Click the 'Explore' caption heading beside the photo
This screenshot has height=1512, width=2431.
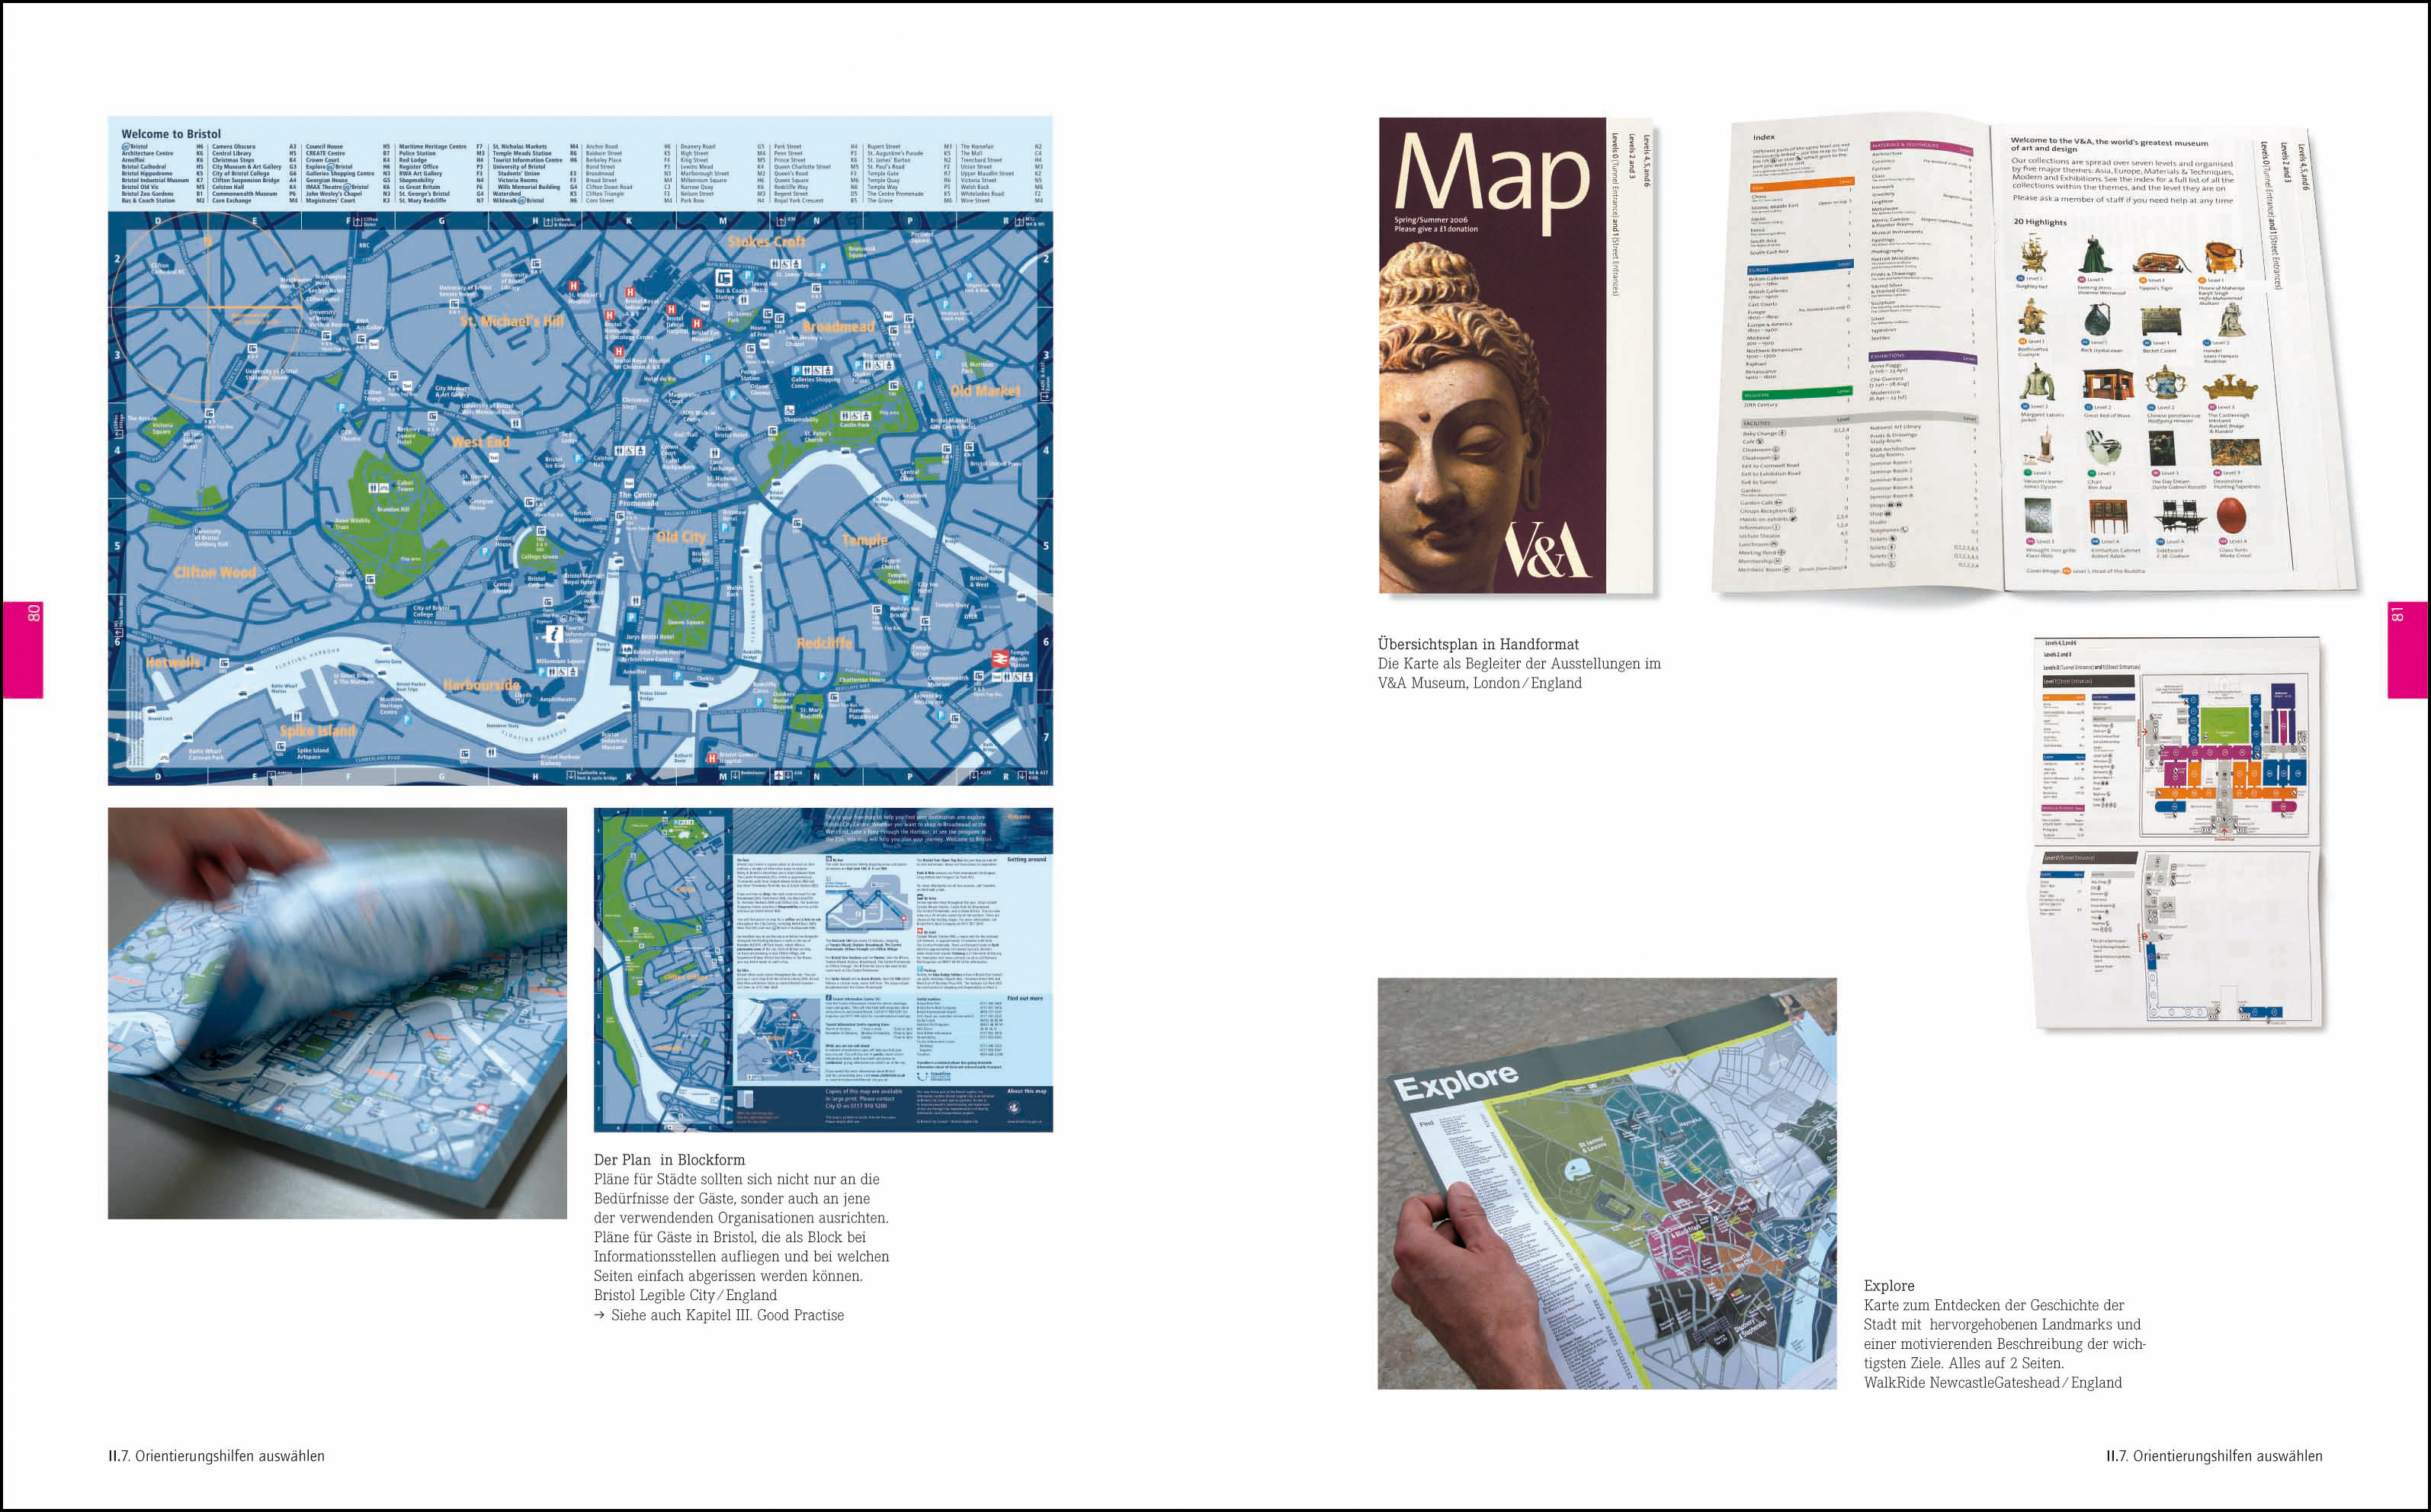[x=1889, y=1286]
